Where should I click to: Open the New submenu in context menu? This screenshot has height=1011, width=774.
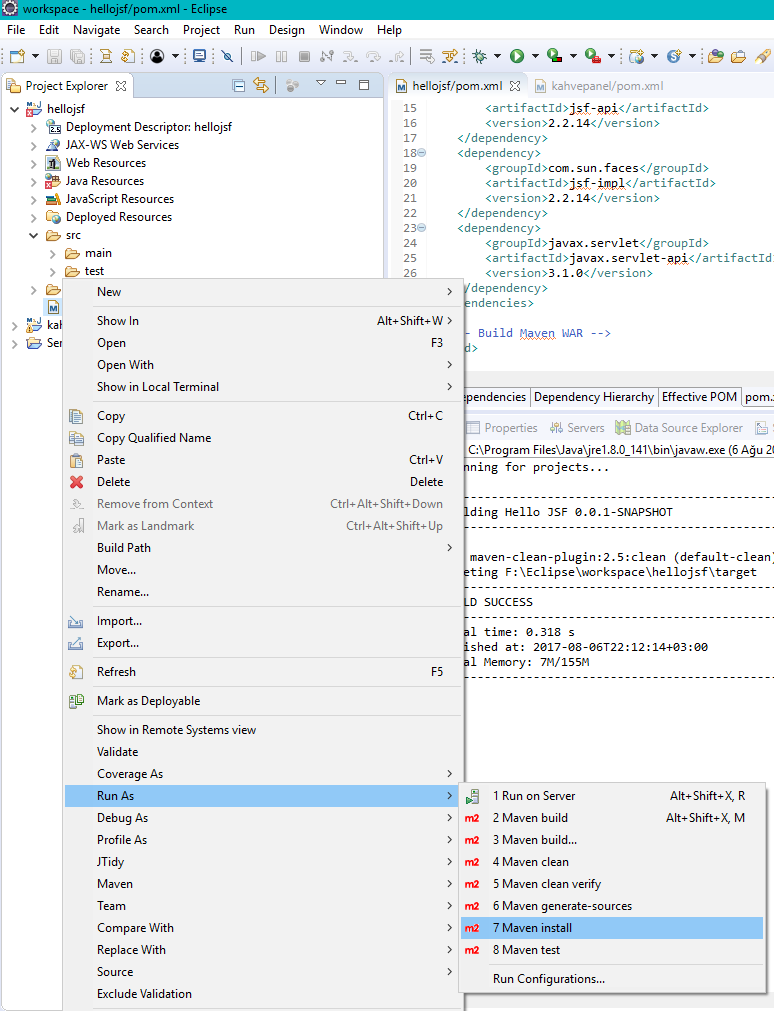click(264, 292)
